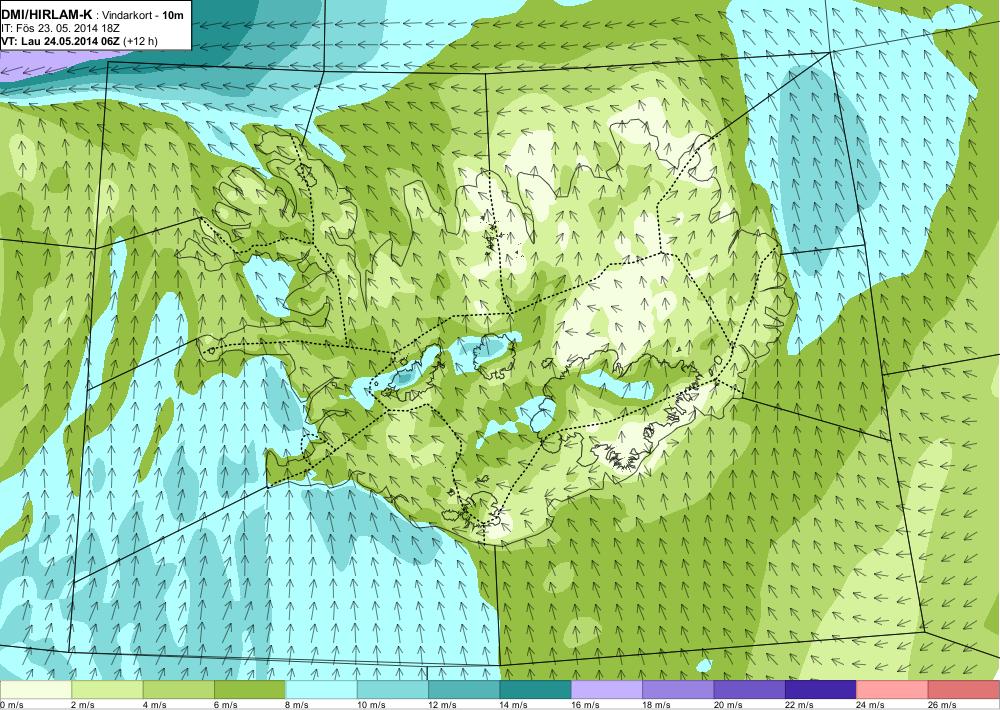Click the "IT: Fös 23. 05. 2014 18Z" line

click(x=60, y=27)
